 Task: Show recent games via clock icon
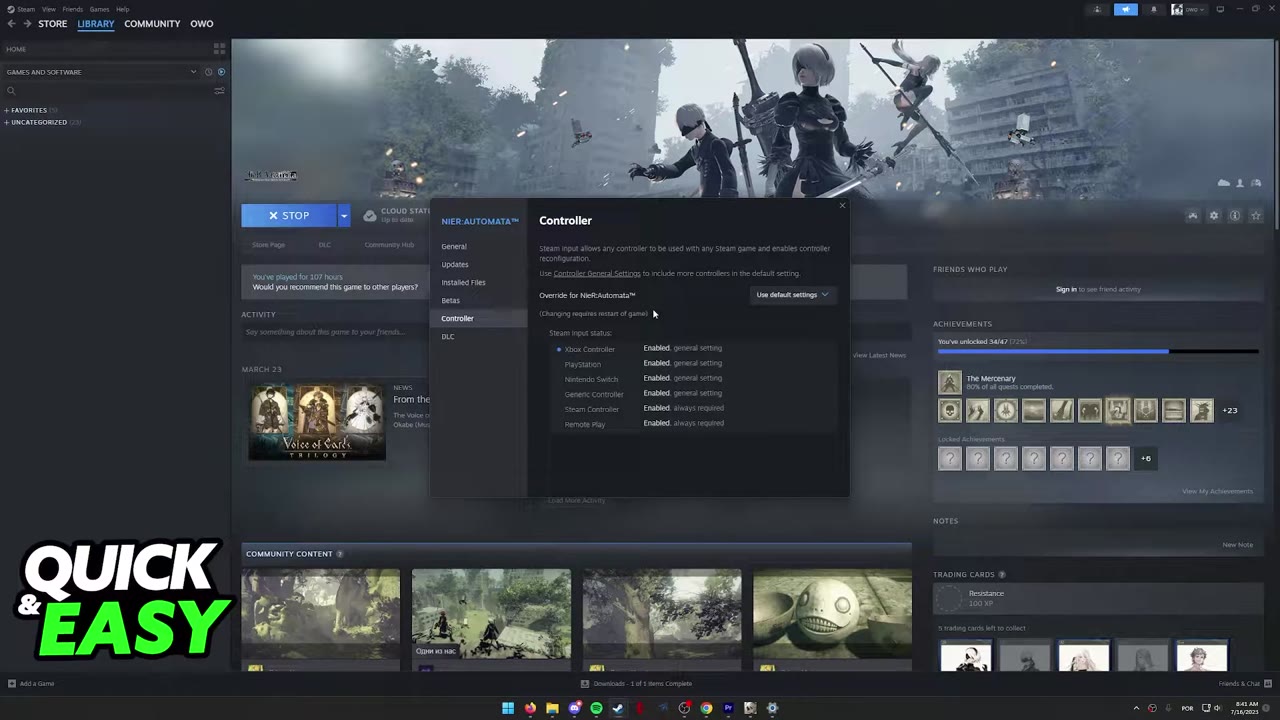(x=208, y=72)
